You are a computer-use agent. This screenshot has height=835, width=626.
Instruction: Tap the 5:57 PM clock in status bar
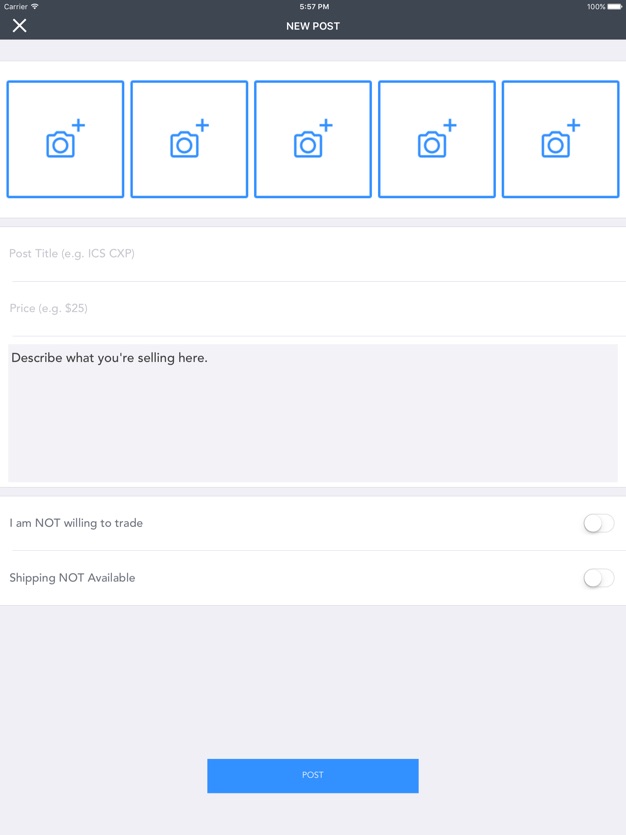(x=314, y=7)
